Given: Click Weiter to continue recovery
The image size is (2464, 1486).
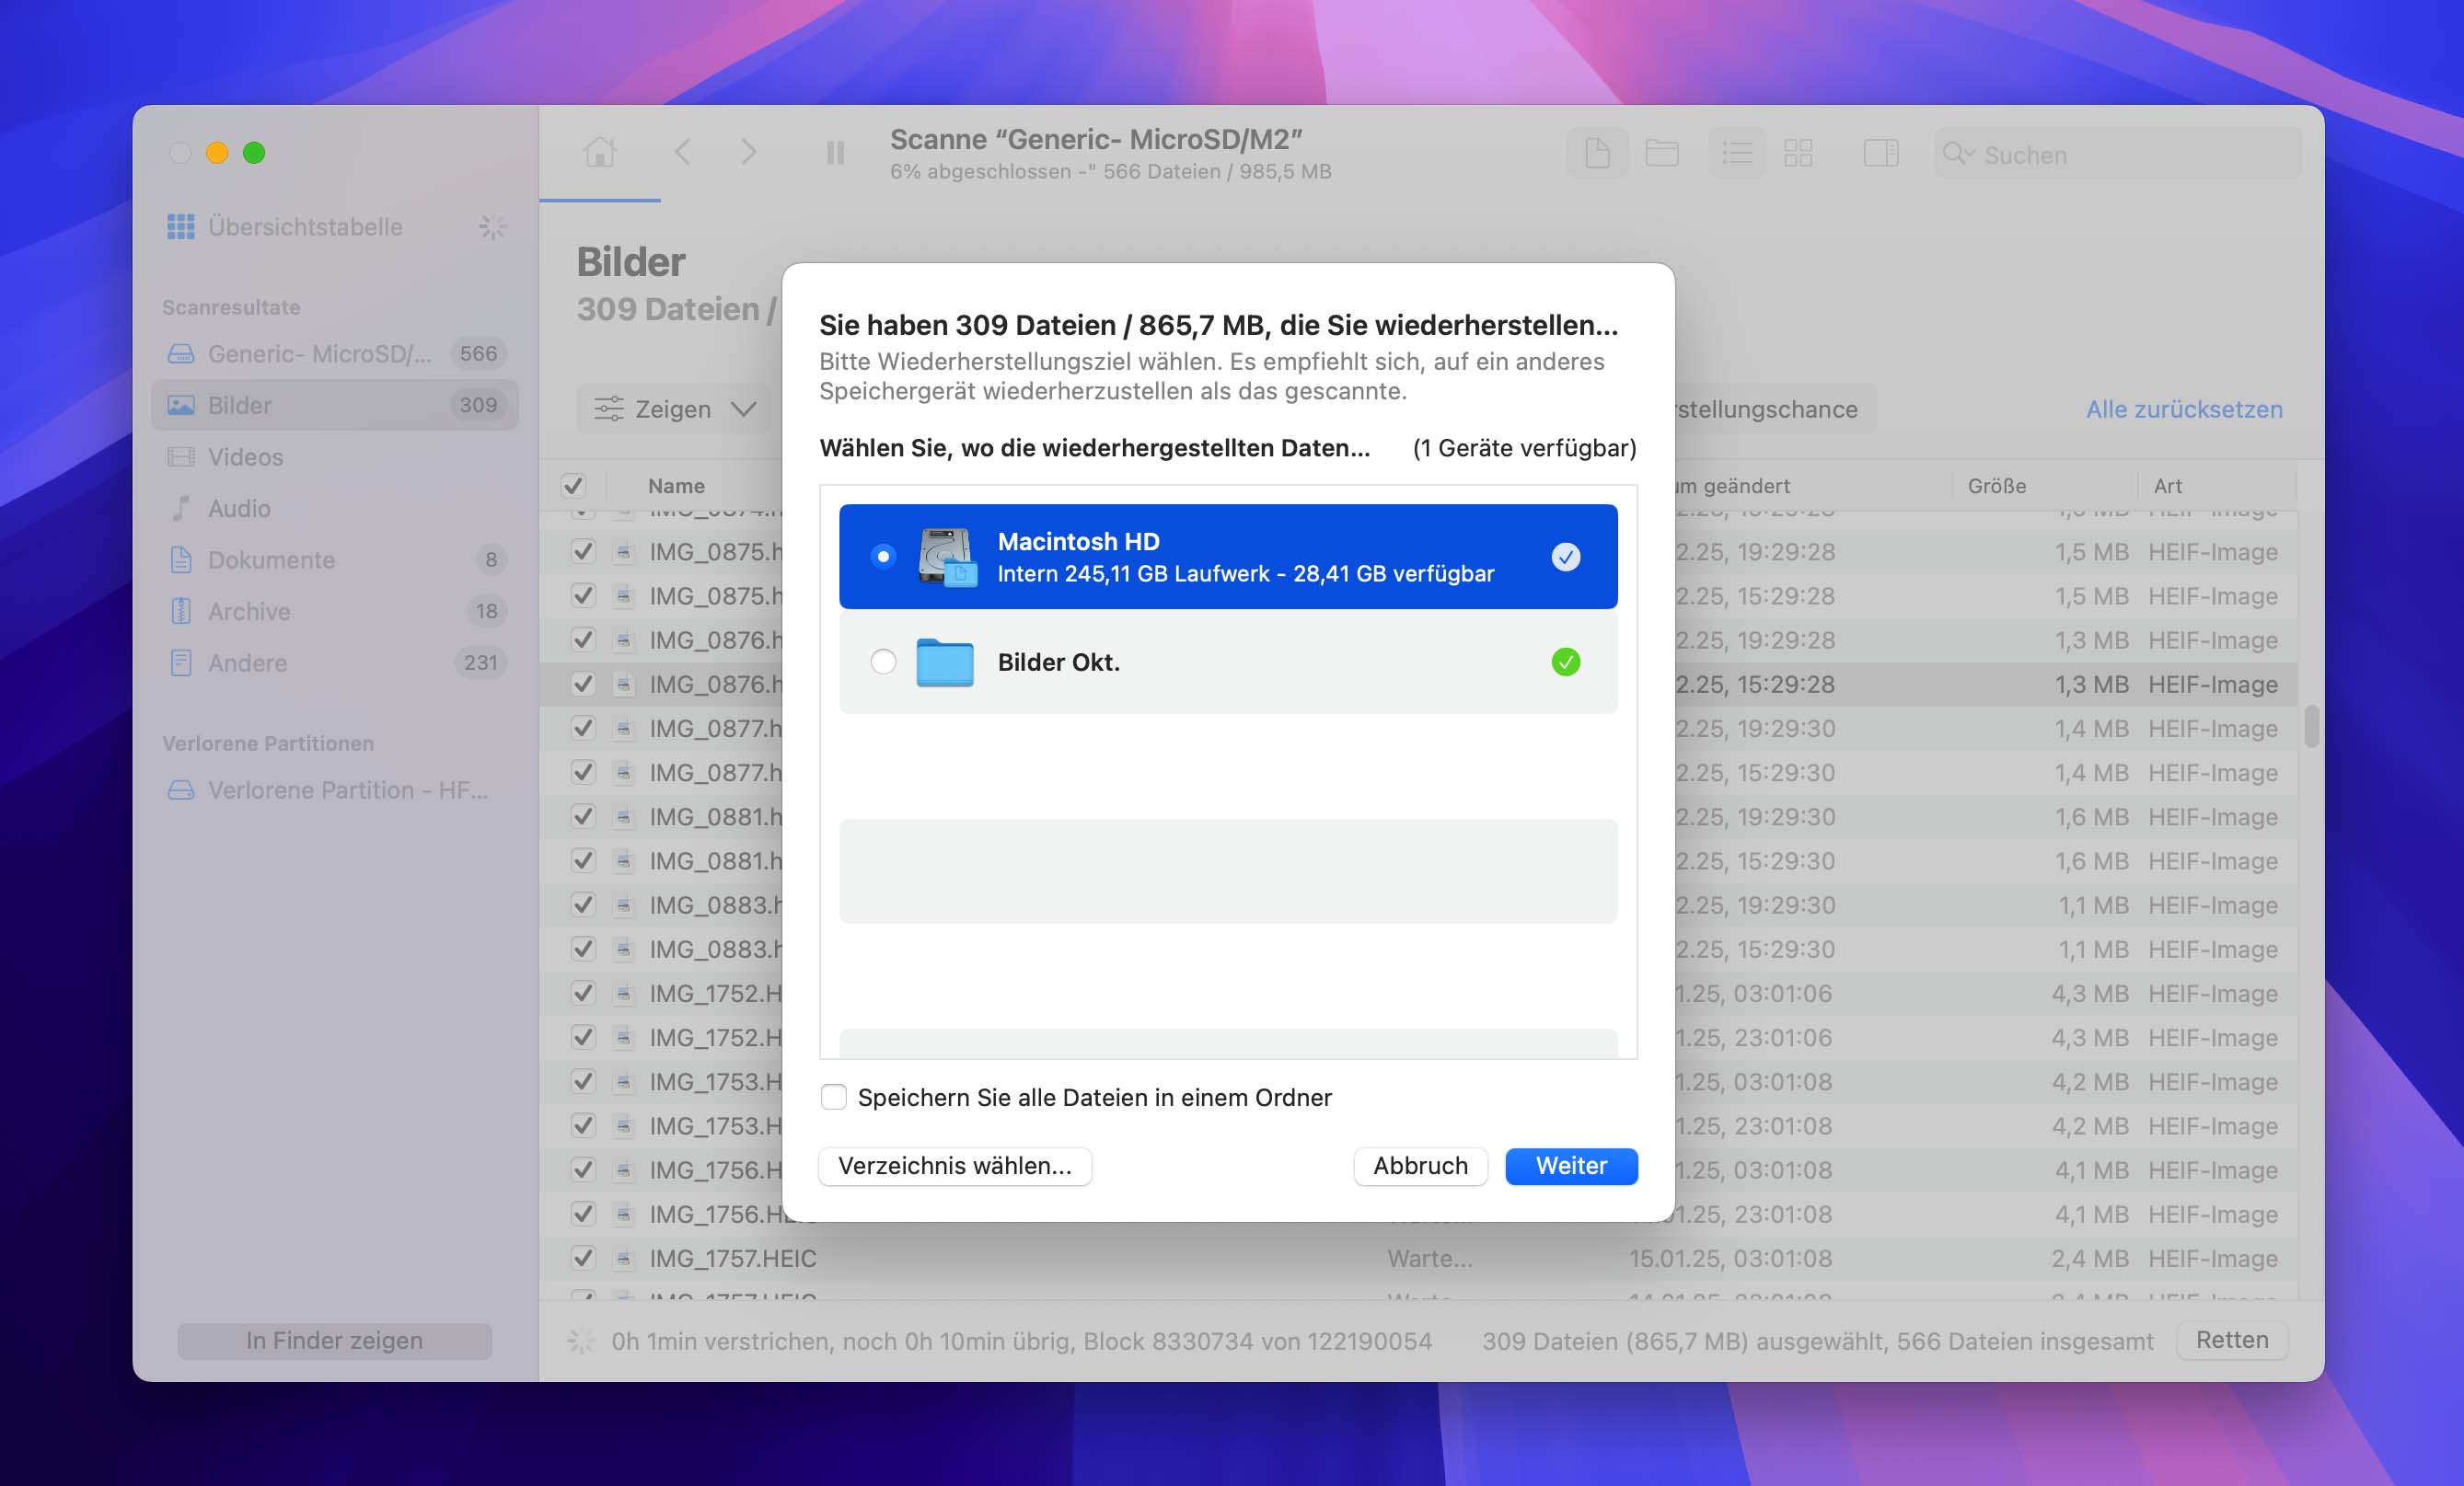Looking at the screenshot, I should [1571, 1166].
